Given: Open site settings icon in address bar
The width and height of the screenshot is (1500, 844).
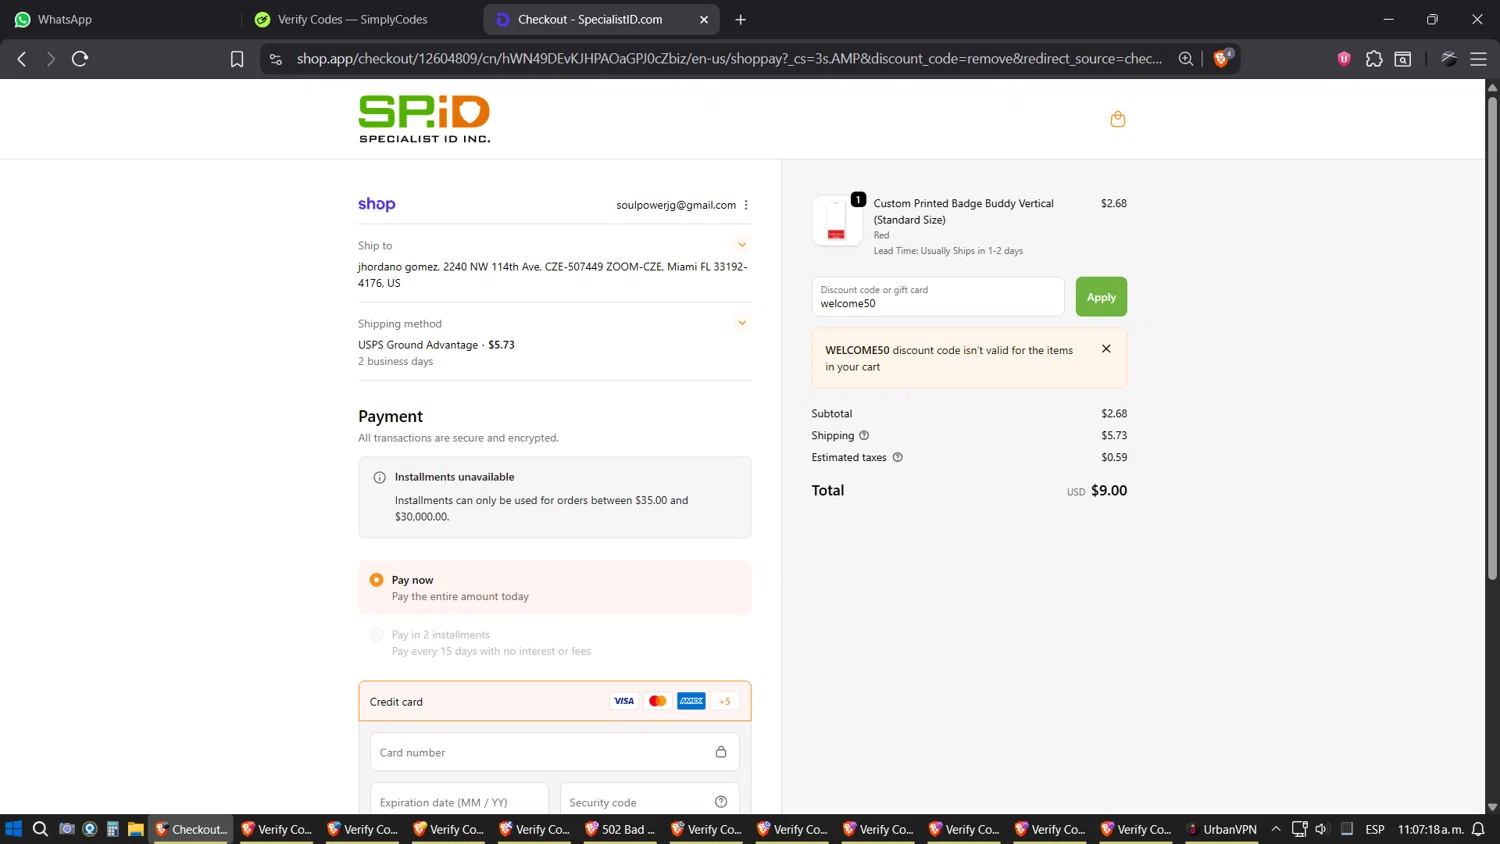Looking at the screenshot, I should coord(276,59).
